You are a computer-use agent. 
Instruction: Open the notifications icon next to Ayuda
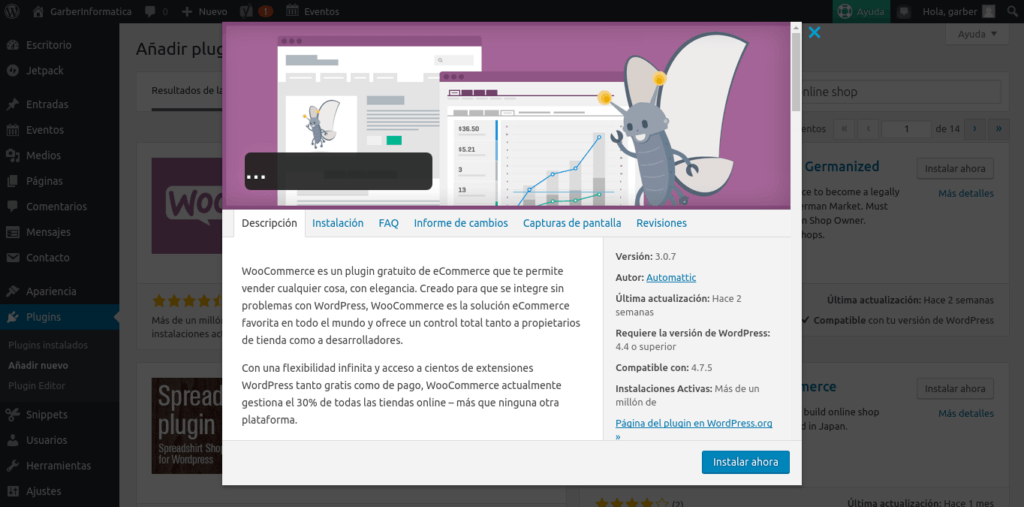904,11
